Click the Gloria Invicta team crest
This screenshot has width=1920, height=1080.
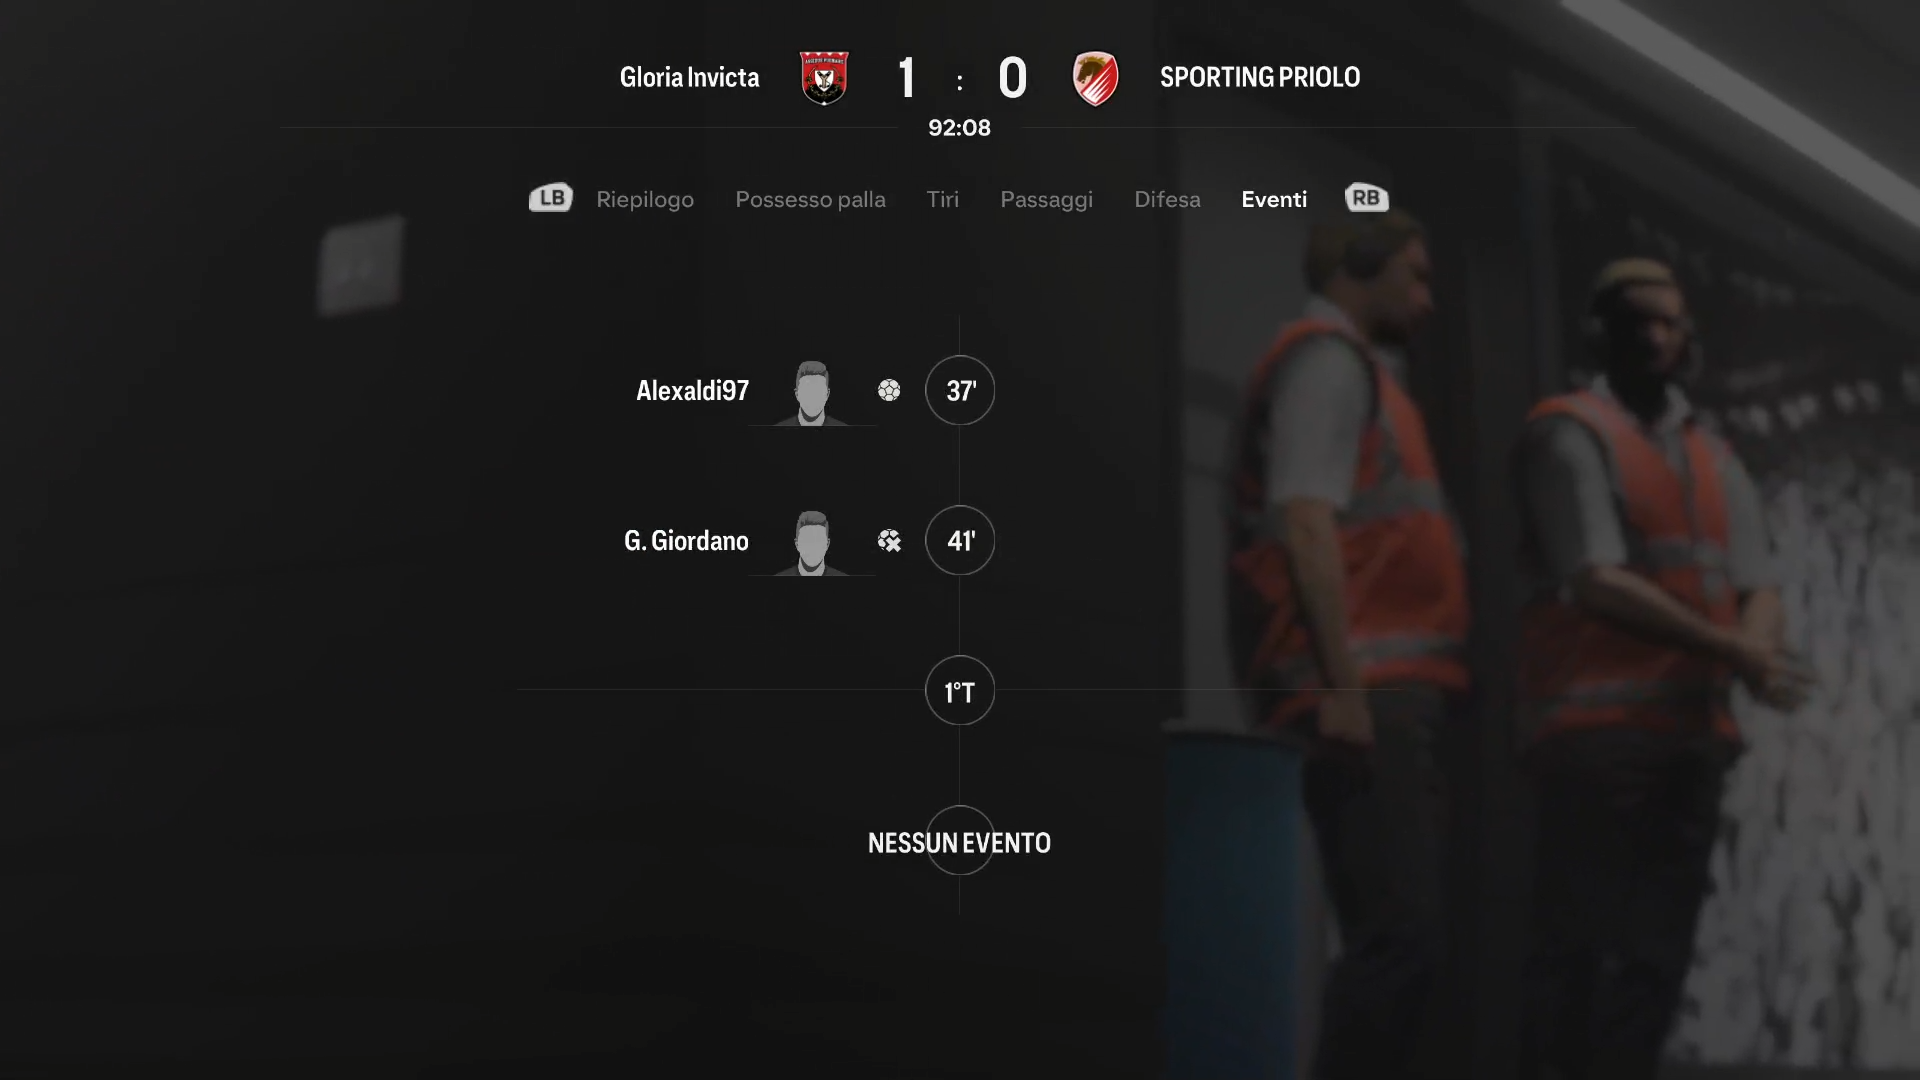click(x=824, y=78)
